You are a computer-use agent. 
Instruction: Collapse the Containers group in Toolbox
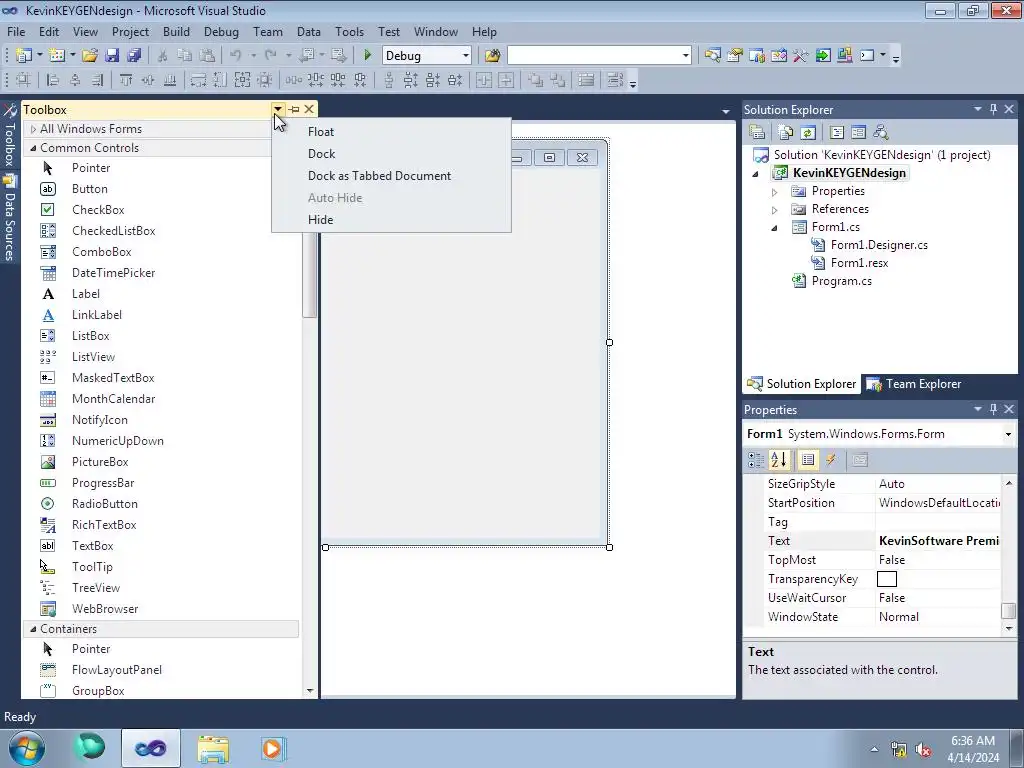[x=33, y=629]
